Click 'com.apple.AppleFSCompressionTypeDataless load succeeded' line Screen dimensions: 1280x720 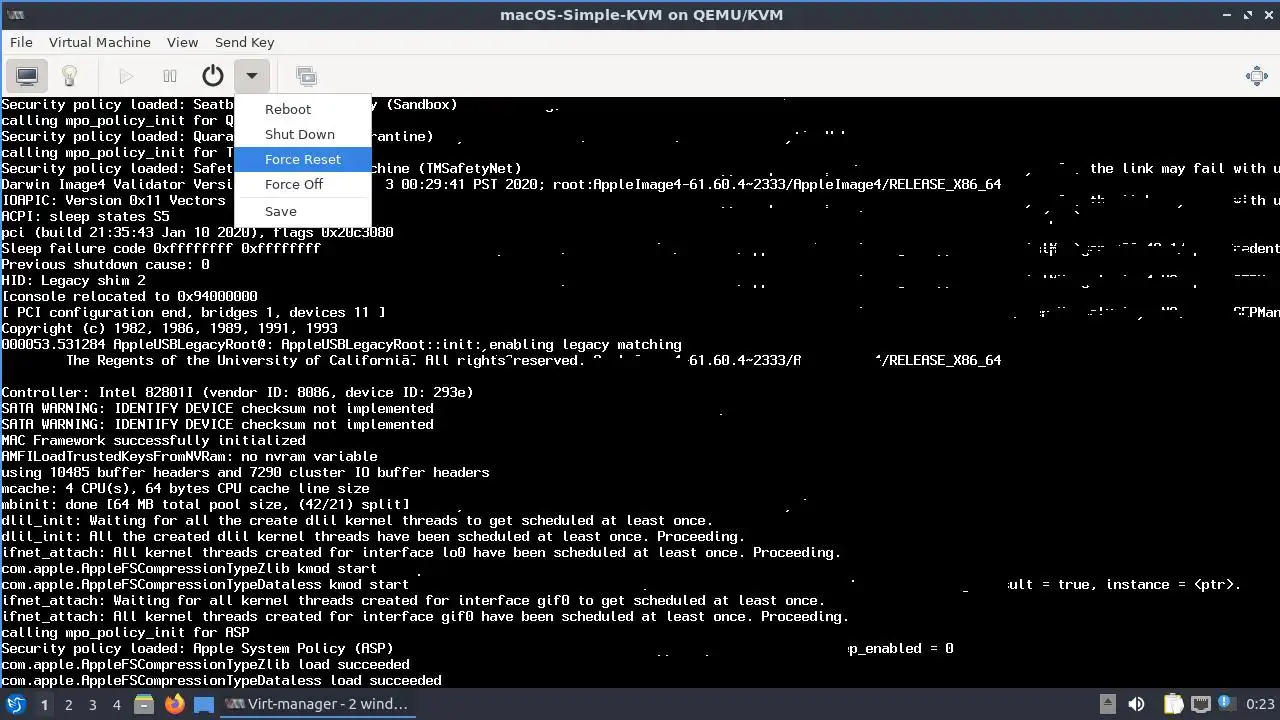point(222,680)
